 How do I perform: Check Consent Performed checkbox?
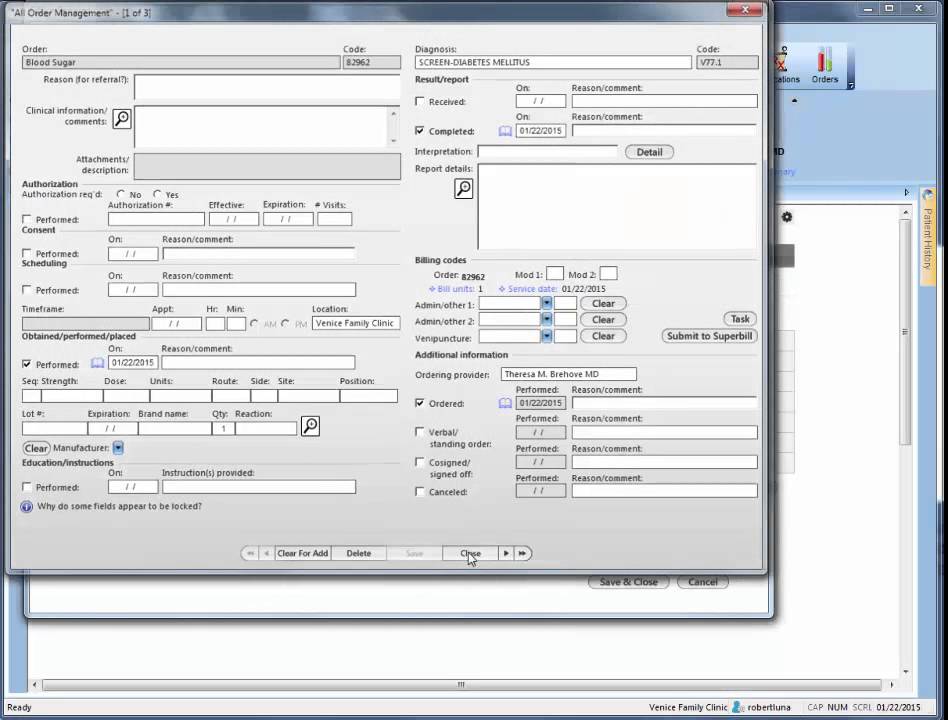click(x=27, y=253)
